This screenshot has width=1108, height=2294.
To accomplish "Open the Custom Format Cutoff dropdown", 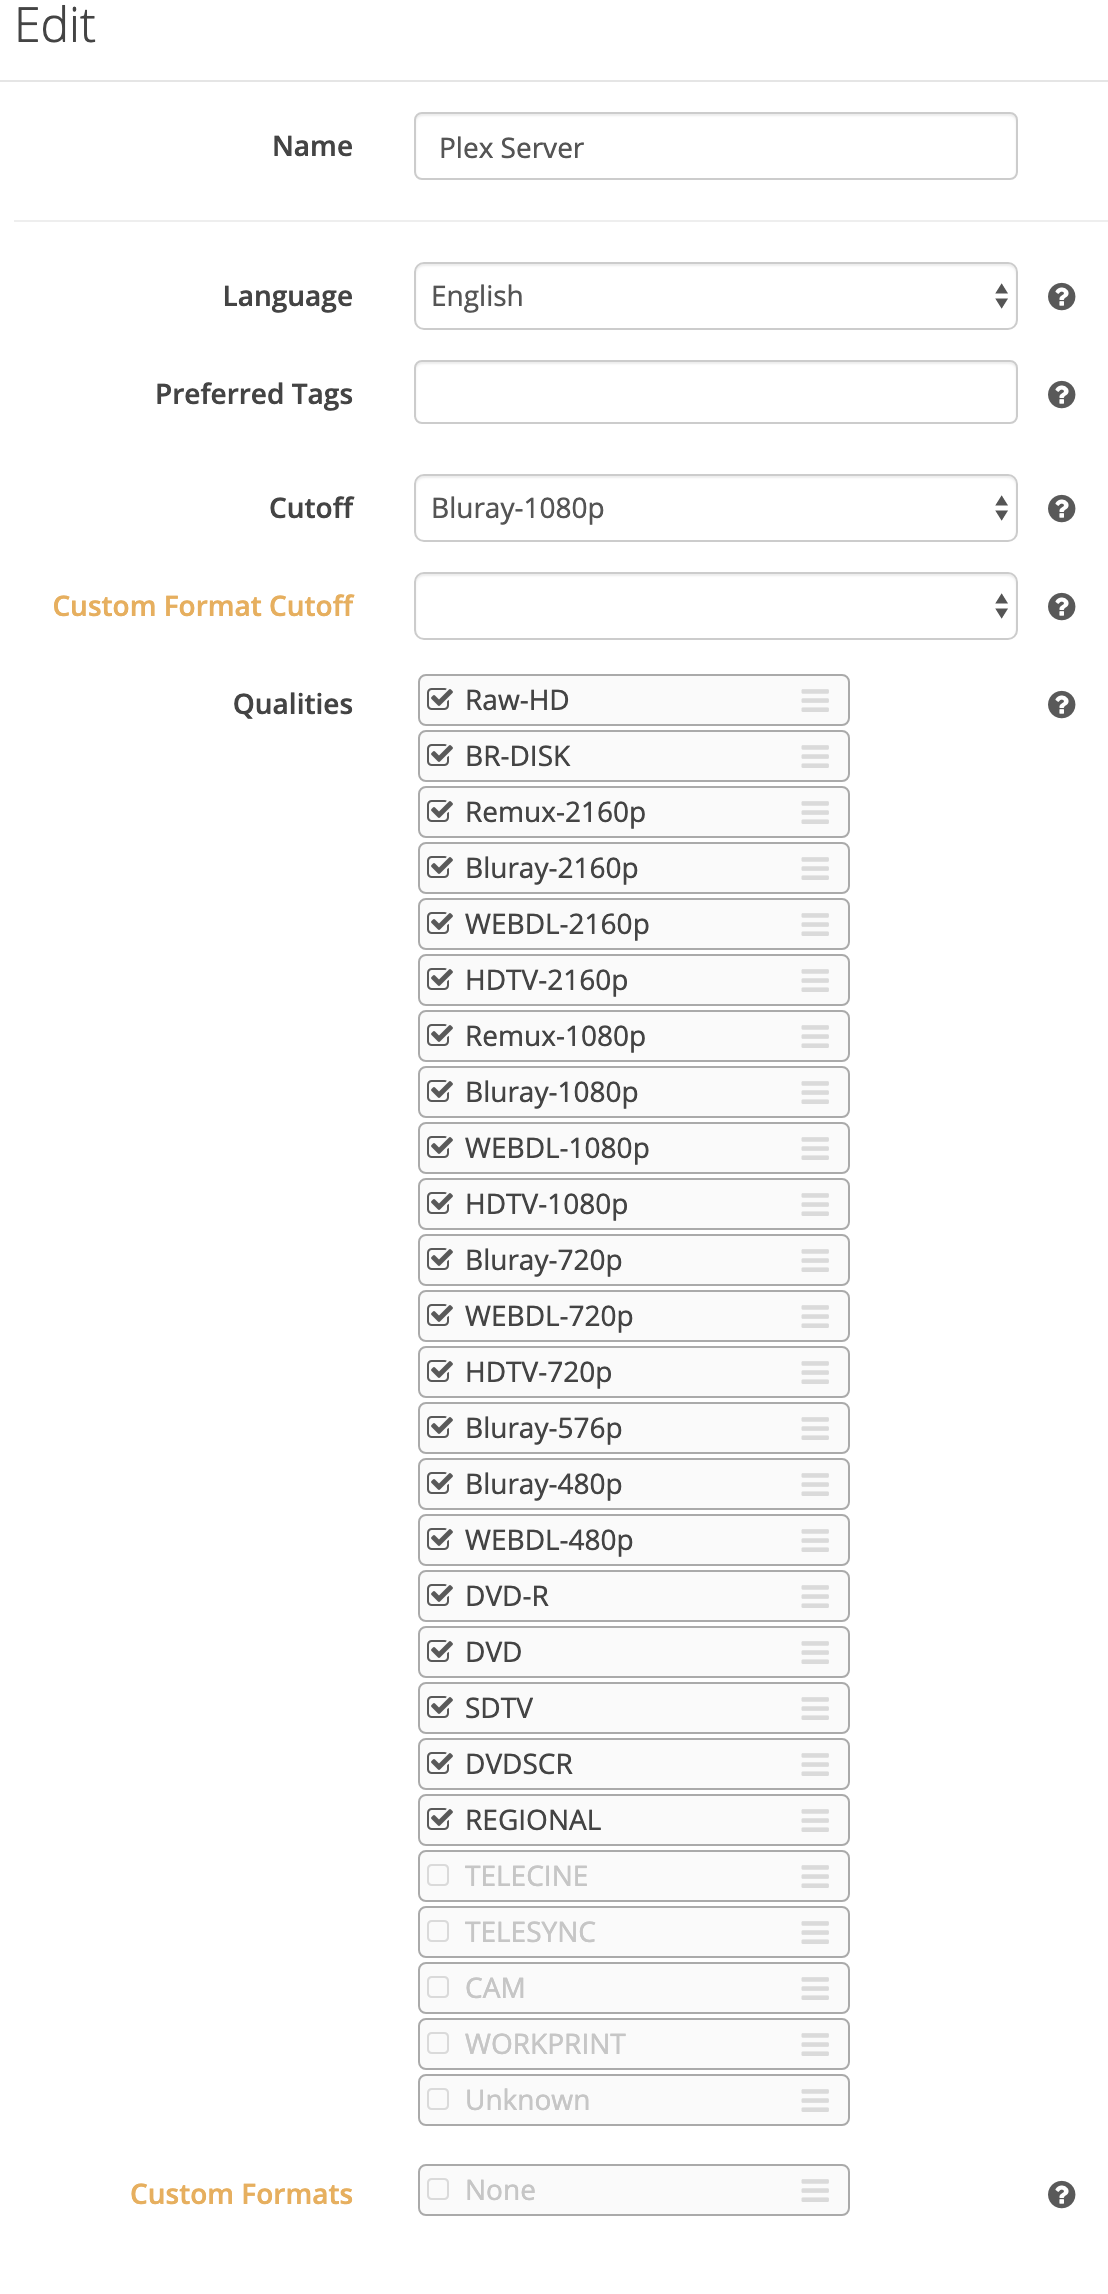I will pyautogui.click(x=714, y=606).
